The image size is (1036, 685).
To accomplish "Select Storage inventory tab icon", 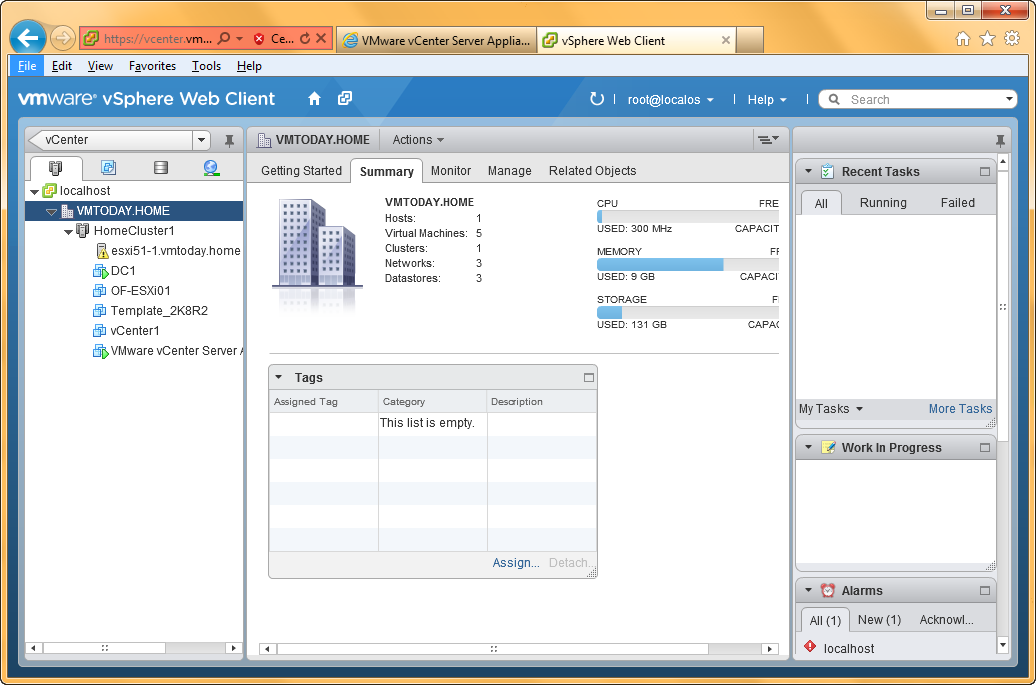I will point(161,168).
